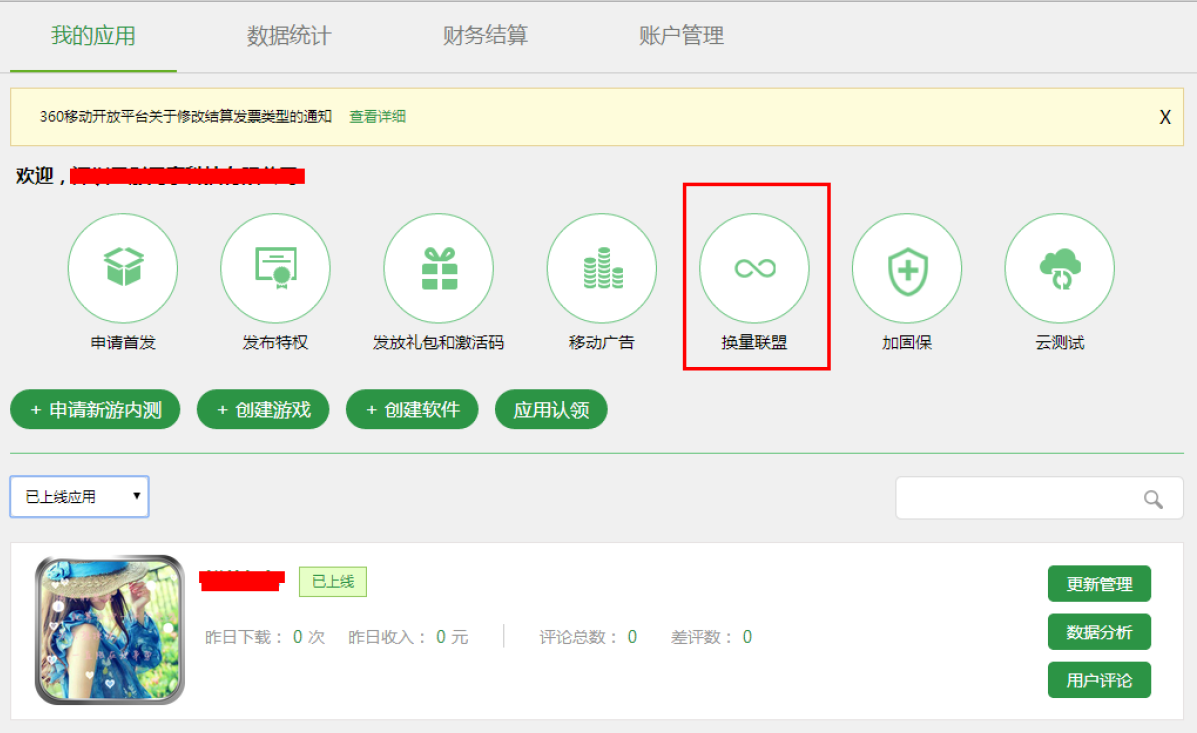This screenshot has height=733, width=1197.
Task: Open the 云测试 cloud icon
Action: tap(1059, 268)
